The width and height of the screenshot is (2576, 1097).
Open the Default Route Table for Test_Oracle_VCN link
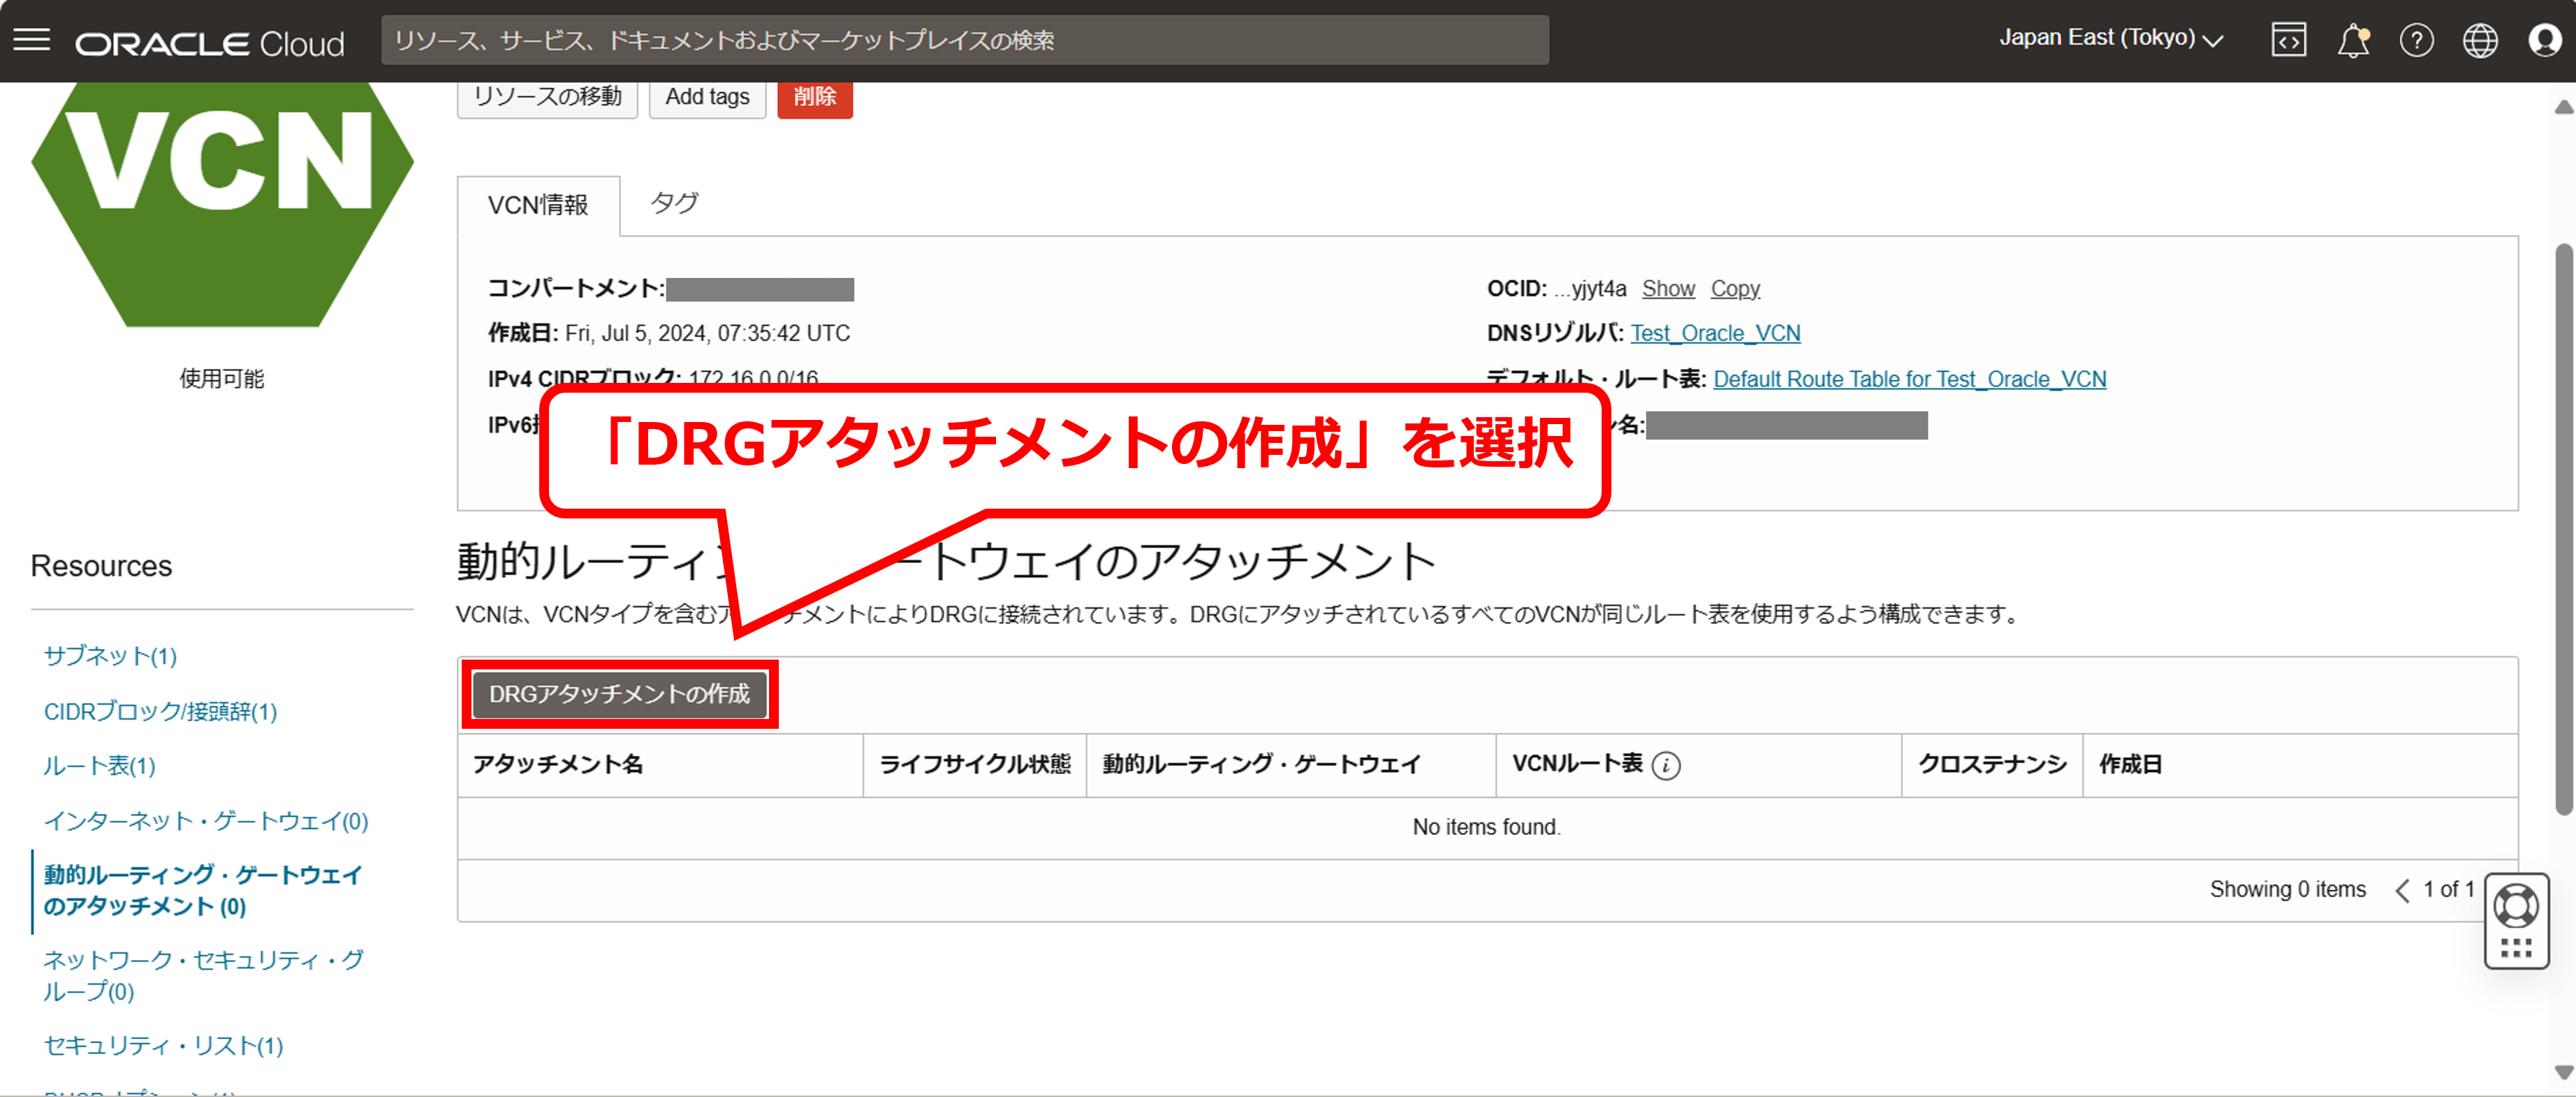pyautogui.click(x=1909, y=379)
